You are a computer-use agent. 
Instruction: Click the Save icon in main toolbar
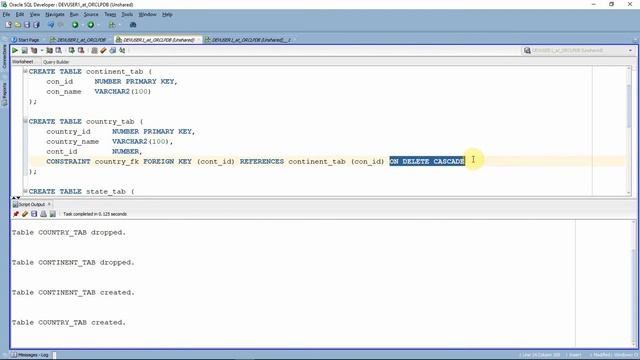[27, 25]
